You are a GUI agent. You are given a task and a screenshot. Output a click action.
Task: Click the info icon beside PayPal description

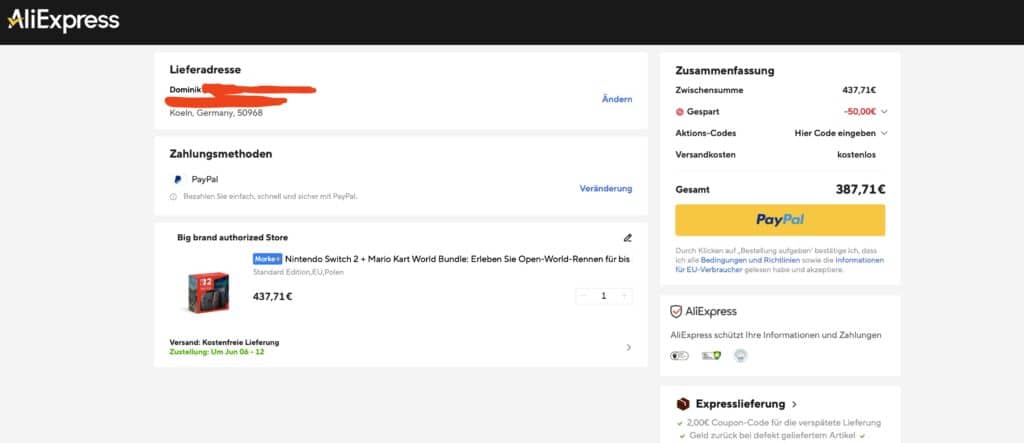pyautogui.click(x=173, y=196)
